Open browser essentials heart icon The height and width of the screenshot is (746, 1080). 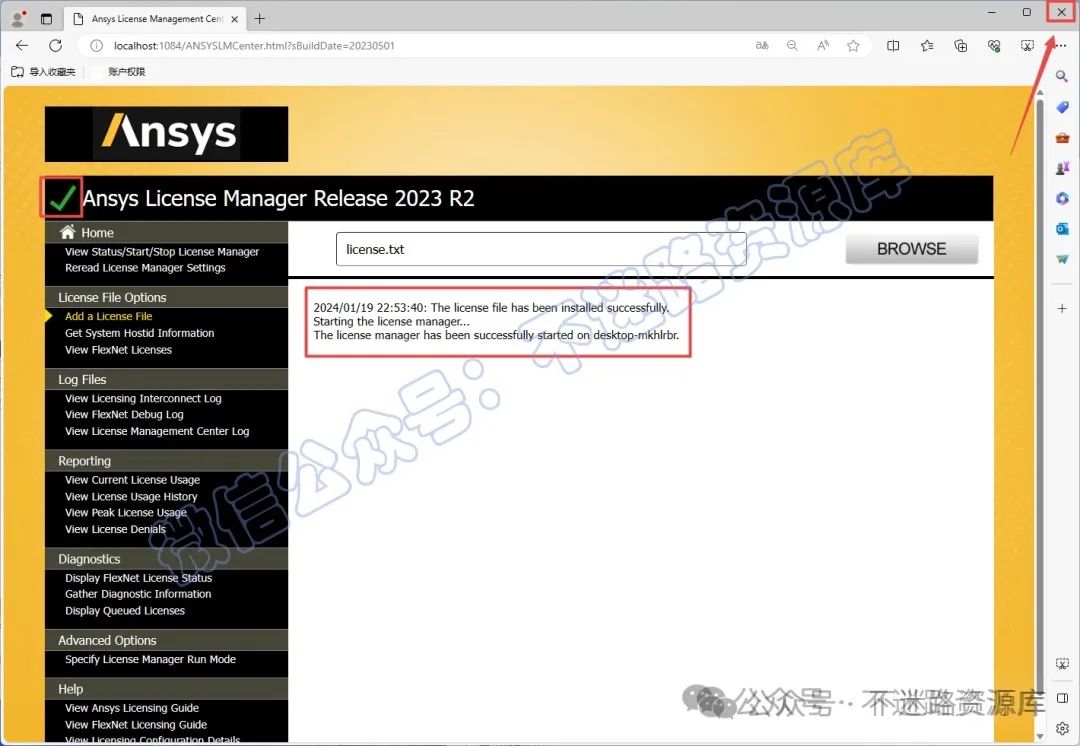click(994, 45)
